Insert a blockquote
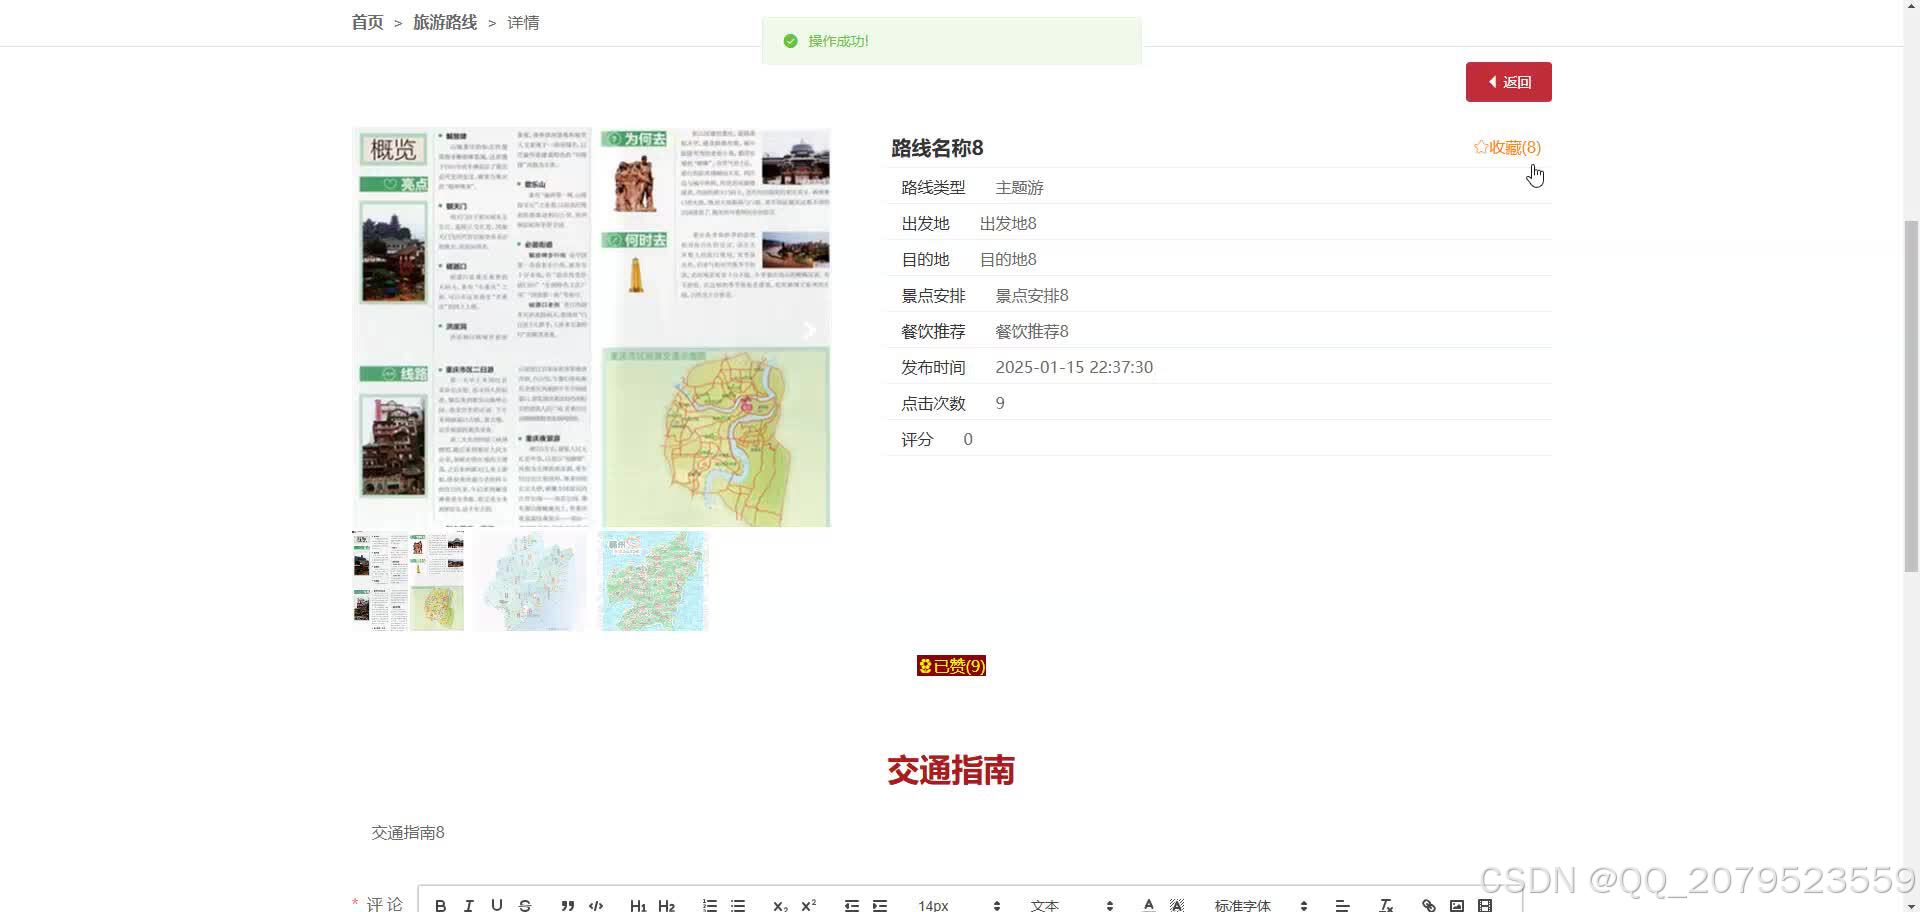1920x912 pixels. (567, 905)
